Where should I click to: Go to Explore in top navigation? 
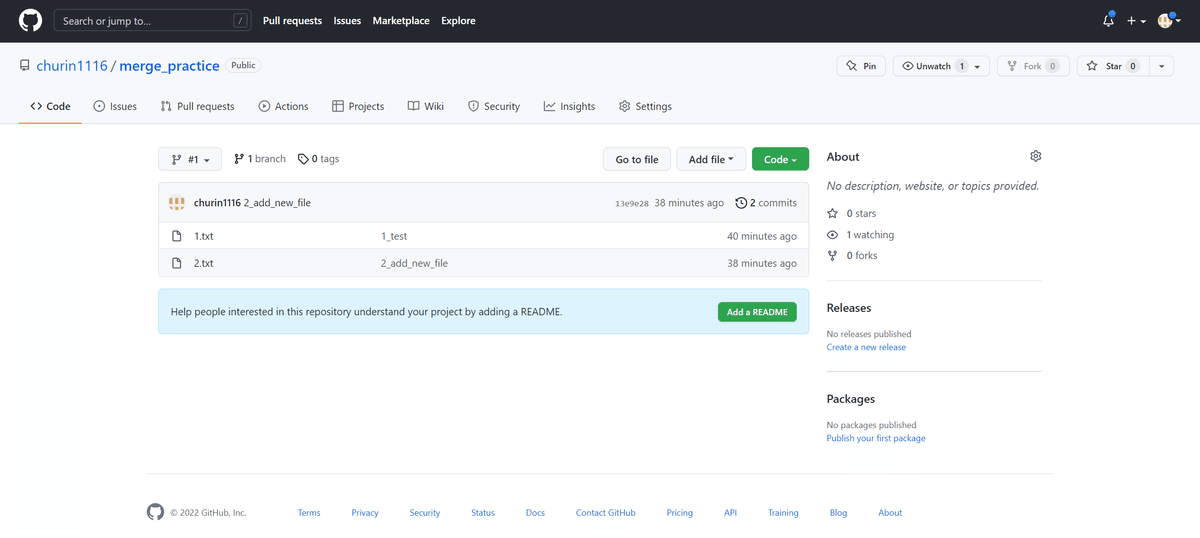click(458, 20)
